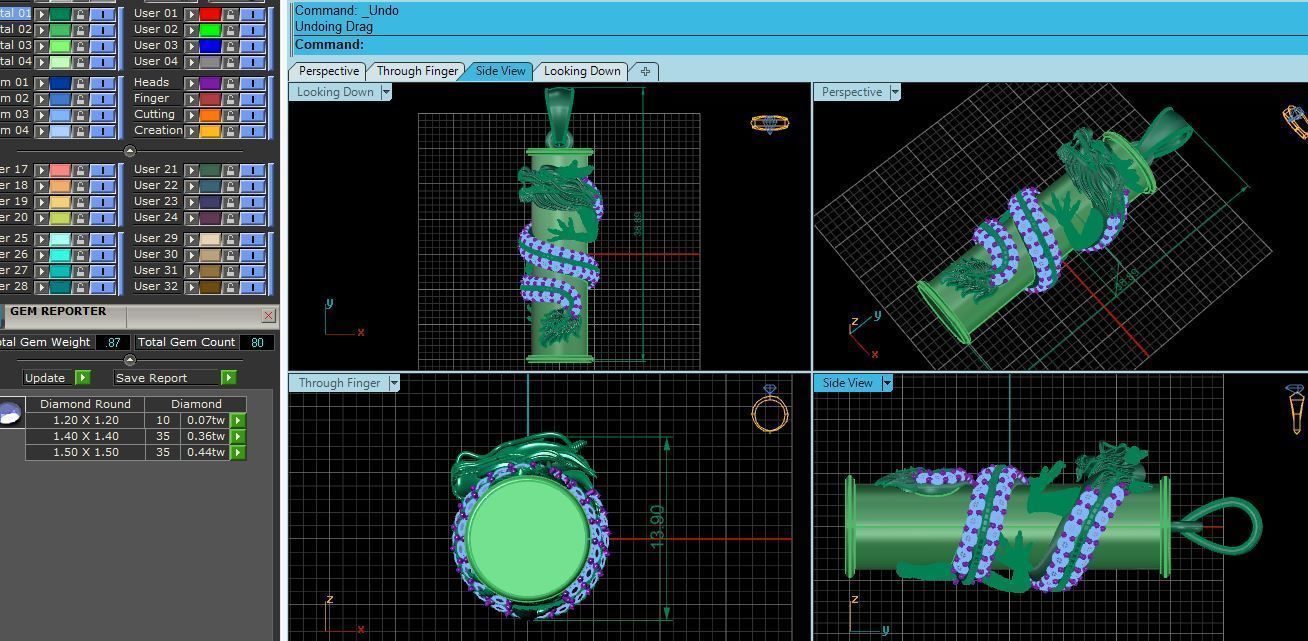The image size is (1308, 641).
Task: Open the purple Heads color swatch
Action: coord(210,83)
